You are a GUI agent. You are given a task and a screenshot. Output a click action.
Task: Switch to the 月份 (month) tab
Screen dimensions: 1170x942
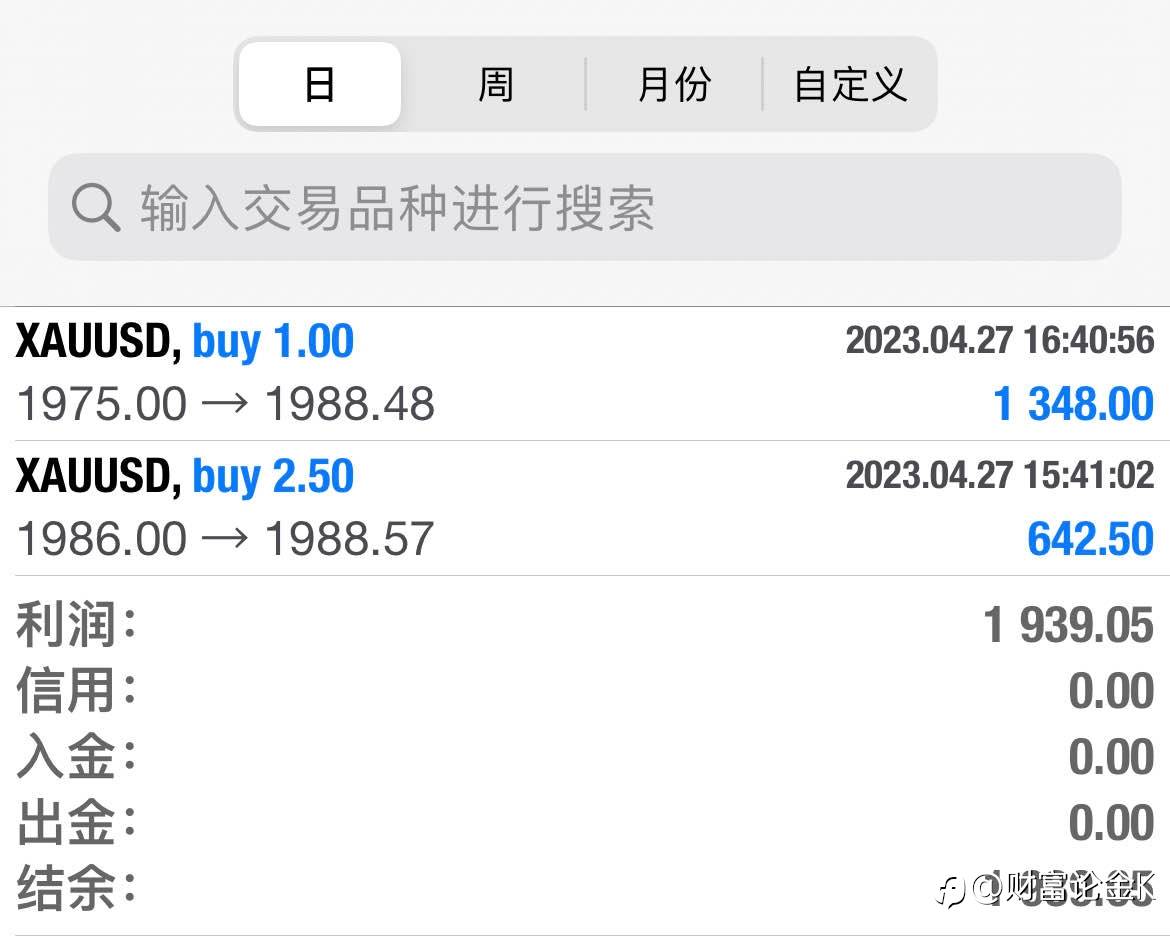(674, 84)
